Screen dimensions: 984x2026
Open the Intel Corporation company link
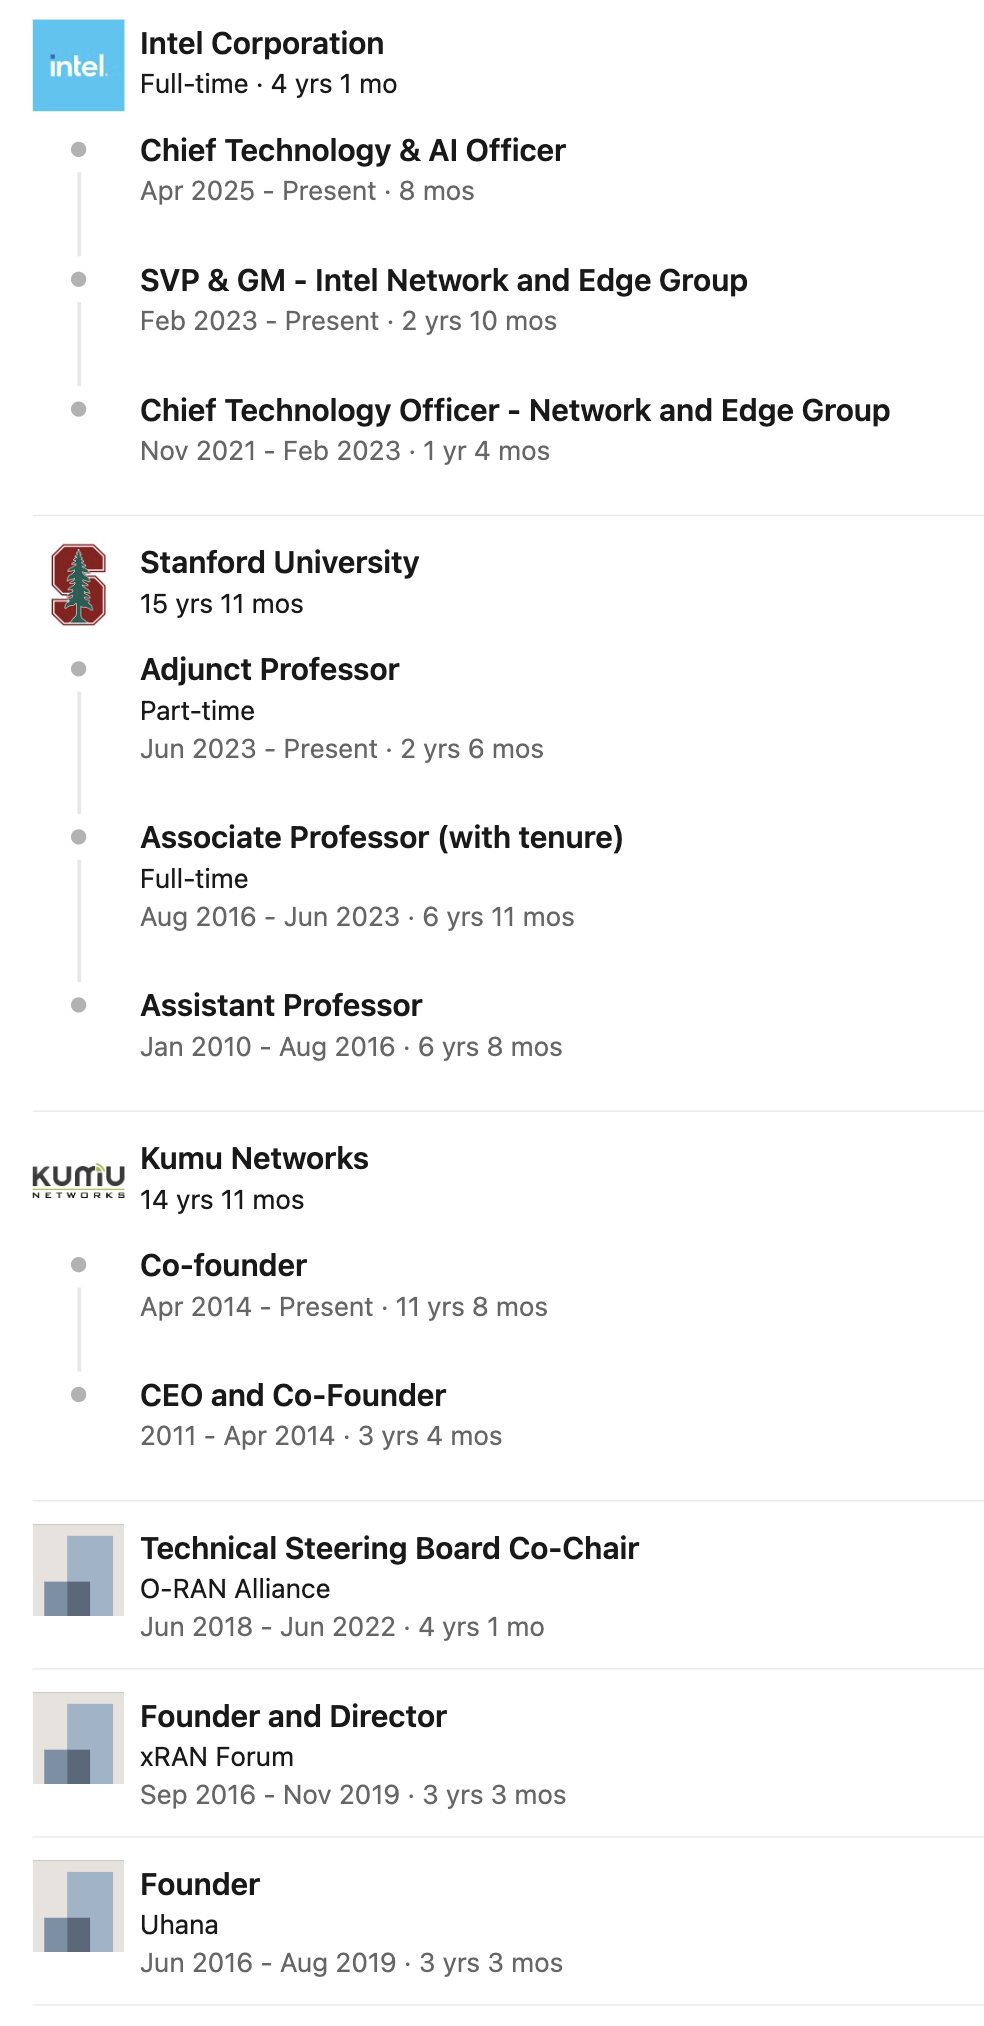[262, 44]
